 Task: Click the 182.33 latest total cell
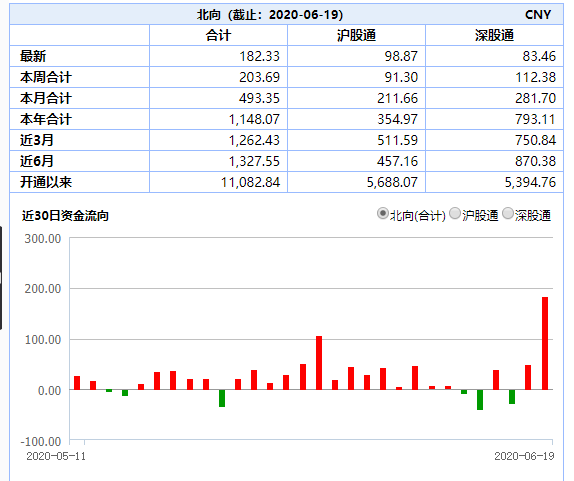[x=260, y=56]
